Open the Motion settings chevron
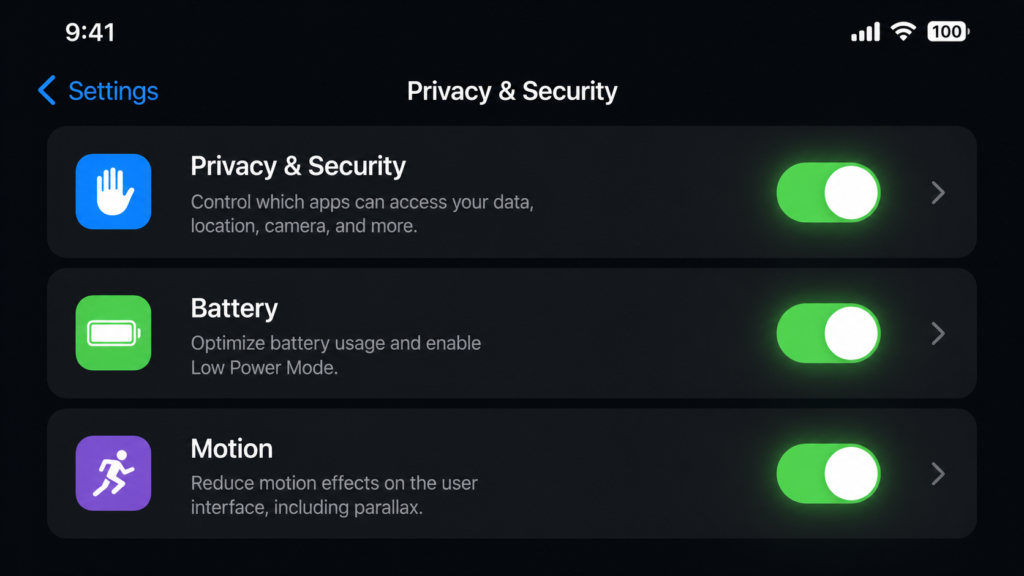 click(x=937, y=473)
